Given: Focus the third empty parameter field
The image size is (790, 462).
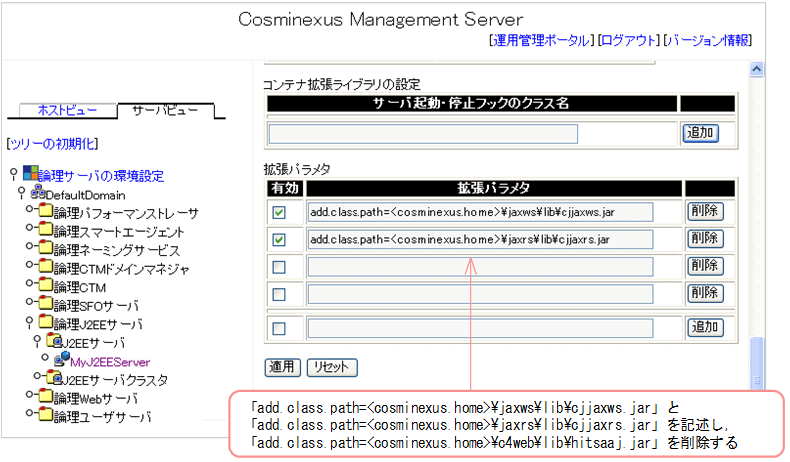Looking at the screenshot, I should click(480, 267).
